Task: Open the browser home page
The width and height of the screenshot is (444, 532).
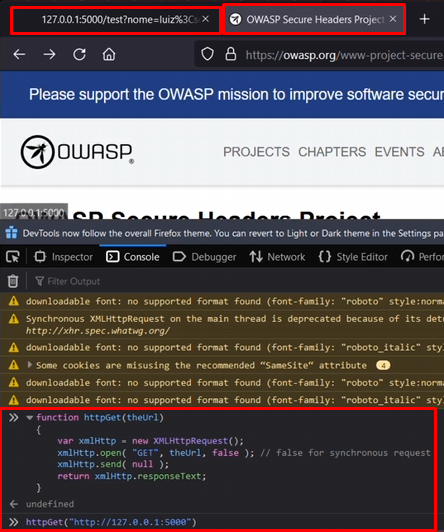Action: click(109, 54)
